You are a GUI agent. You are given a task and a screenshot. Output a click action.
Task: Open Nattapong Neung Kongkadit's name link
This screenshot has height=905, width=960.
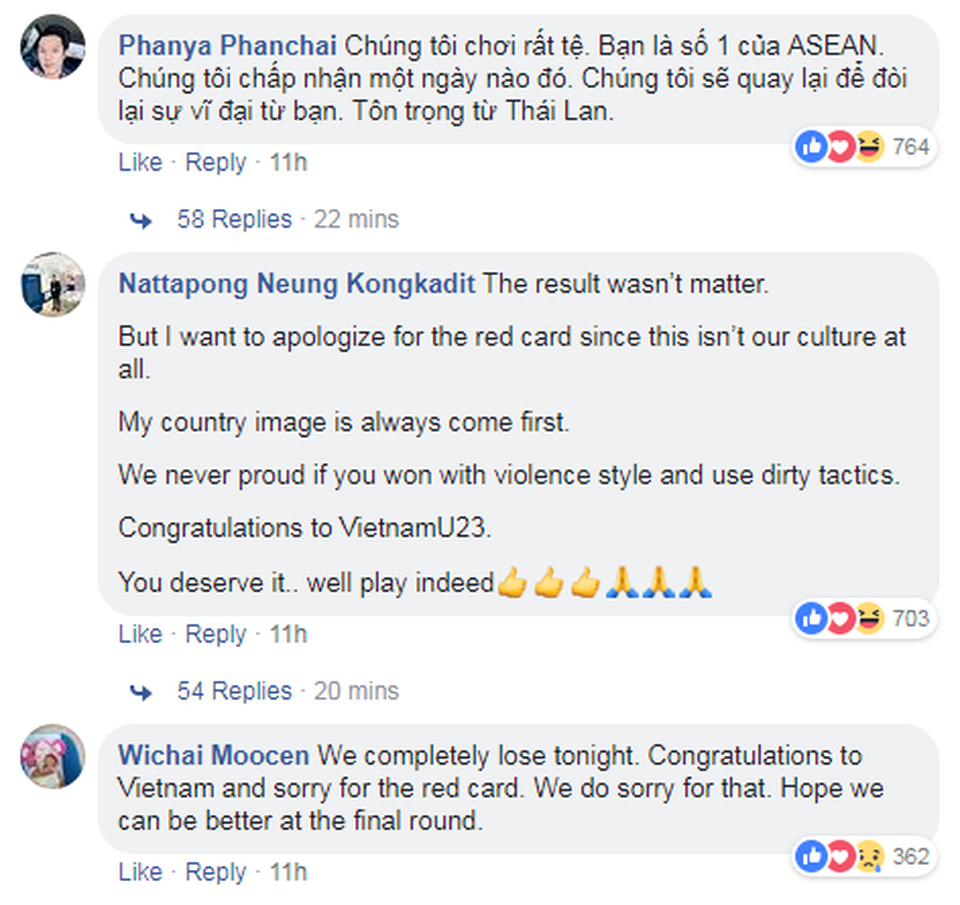(x=297, y=283)
